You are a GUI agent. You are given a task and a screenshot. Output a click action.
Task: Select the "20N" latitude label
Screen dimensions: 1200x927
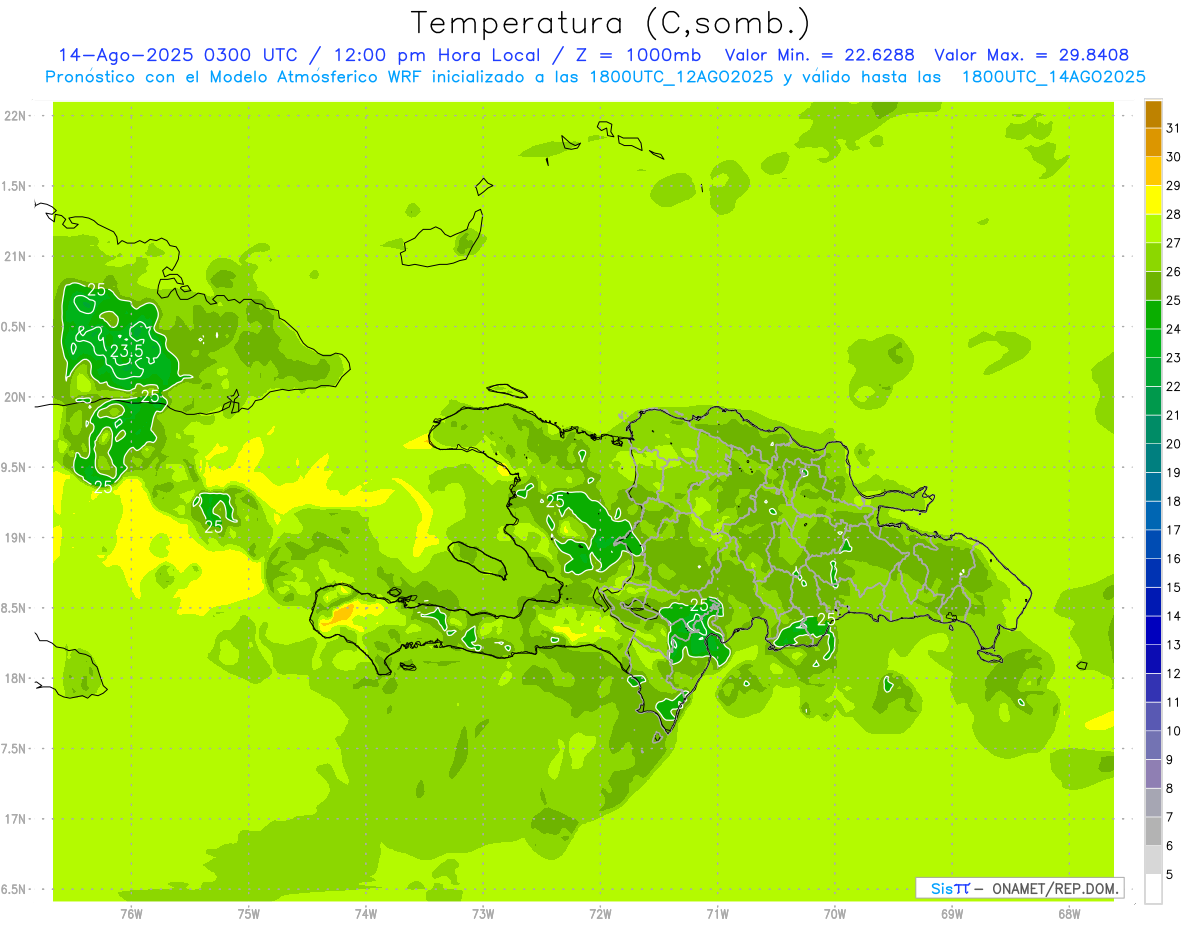click(x=15, y=398)
